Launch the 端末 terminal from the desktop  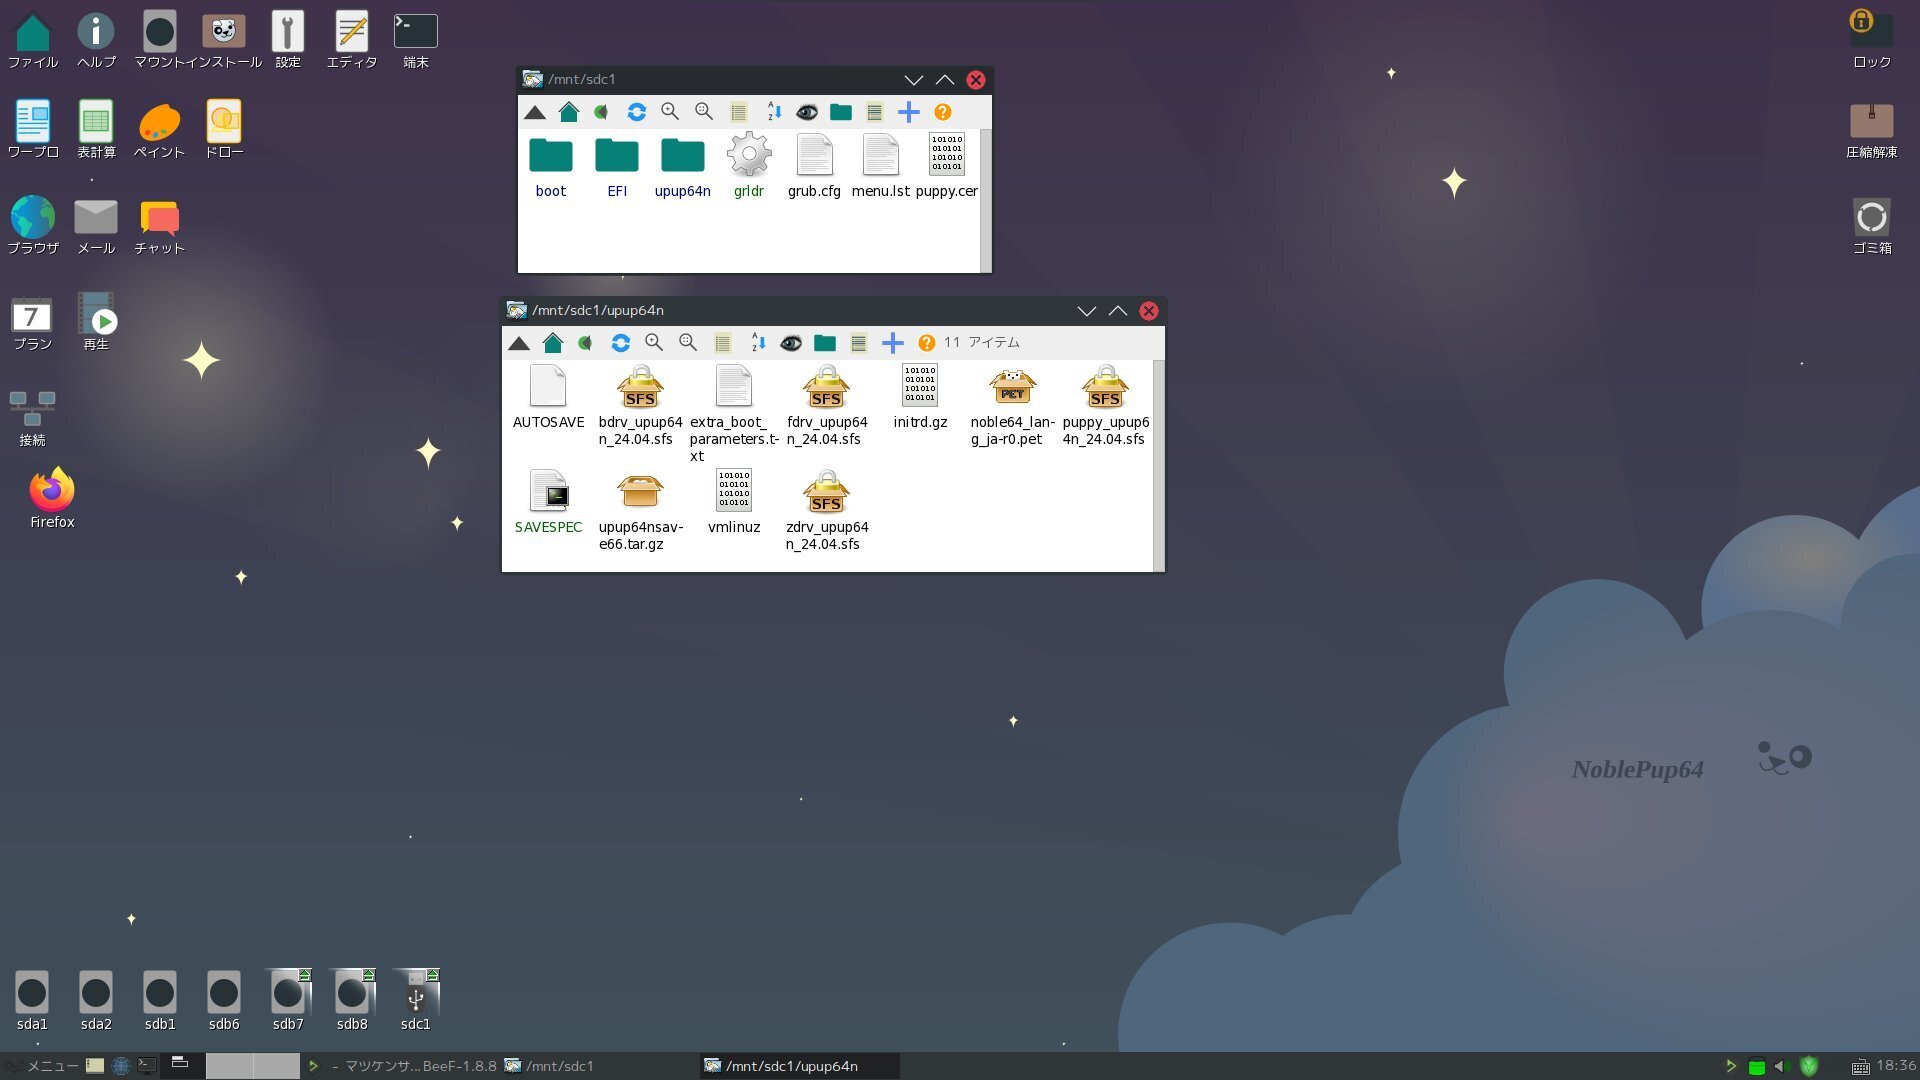tap(415, 31)
